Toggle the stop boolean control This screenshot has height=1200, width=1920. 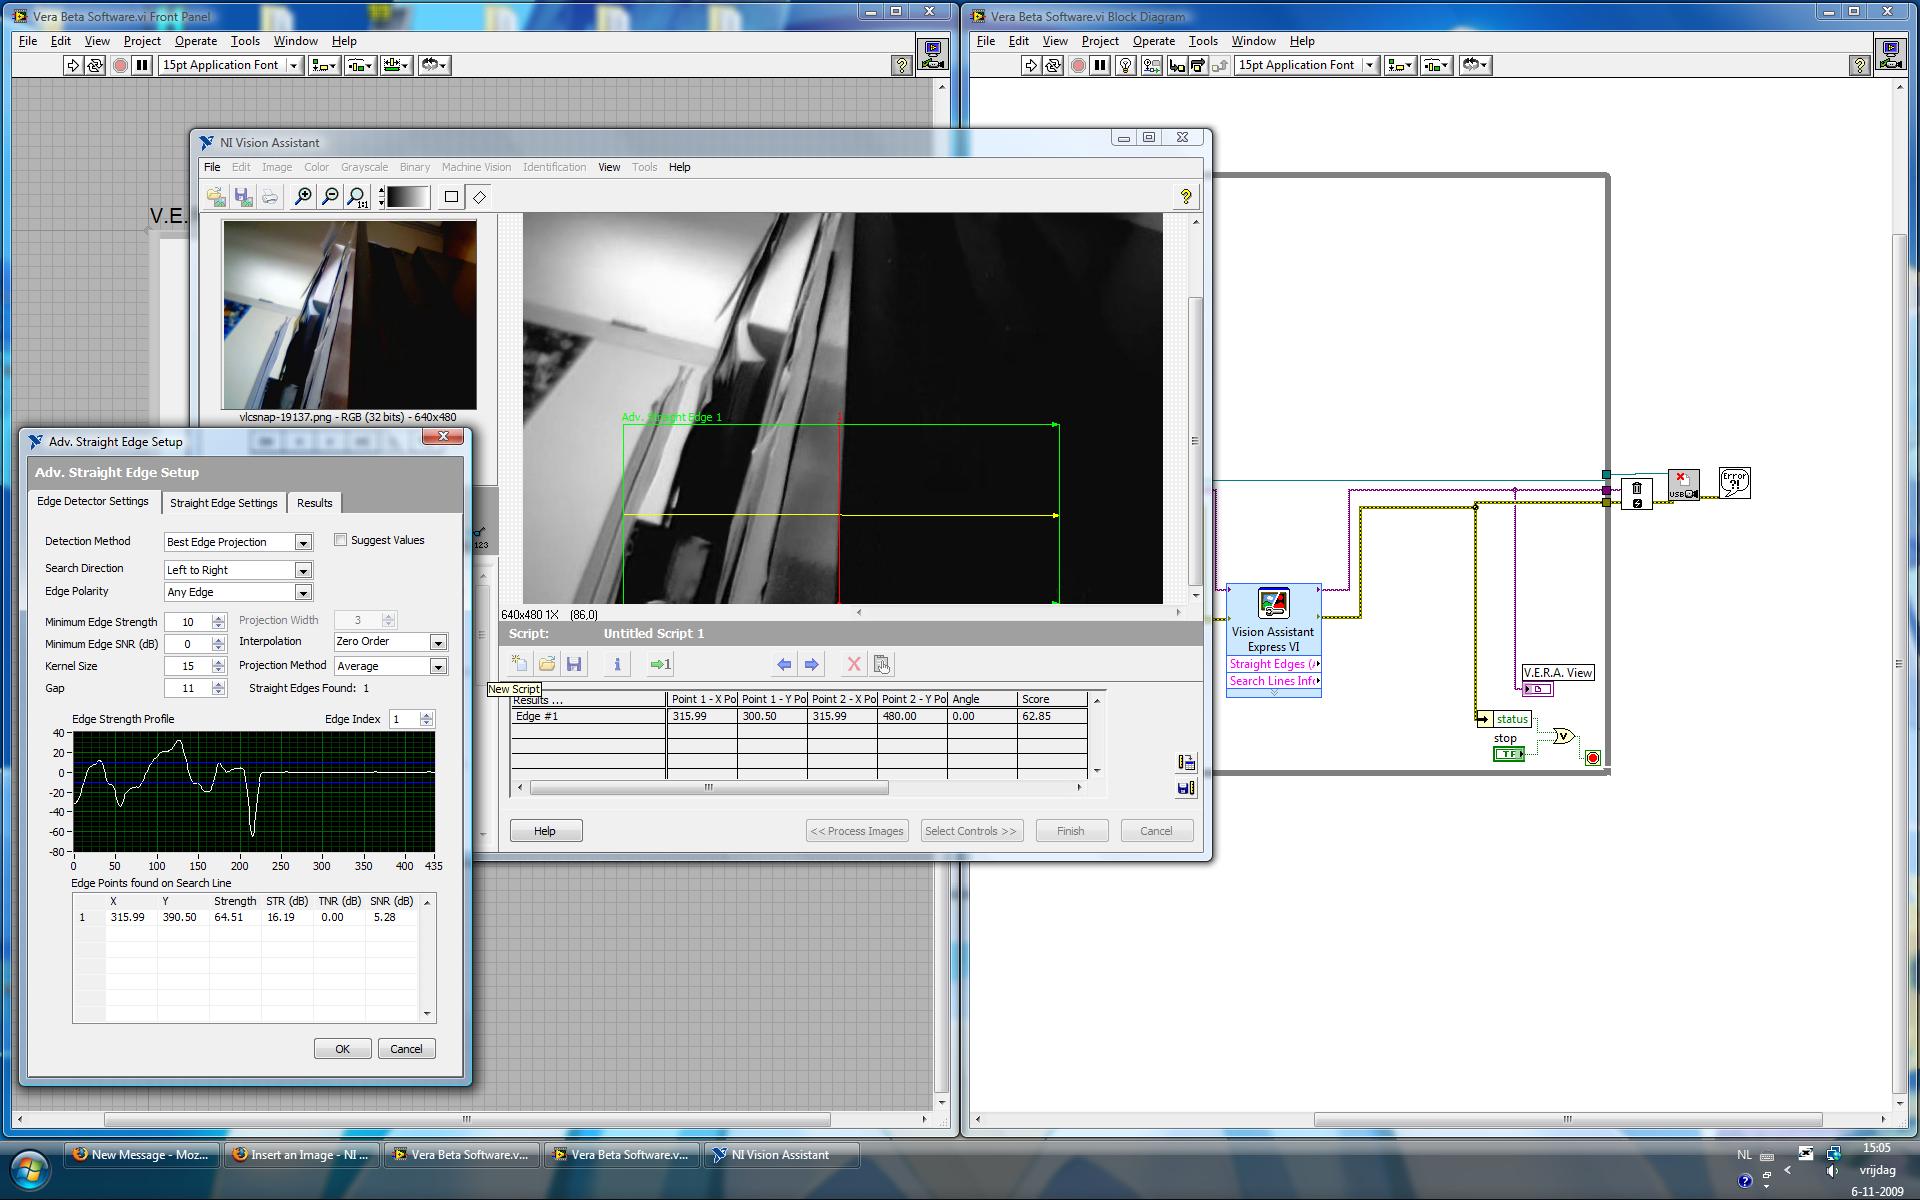(x=1509, y=754)
